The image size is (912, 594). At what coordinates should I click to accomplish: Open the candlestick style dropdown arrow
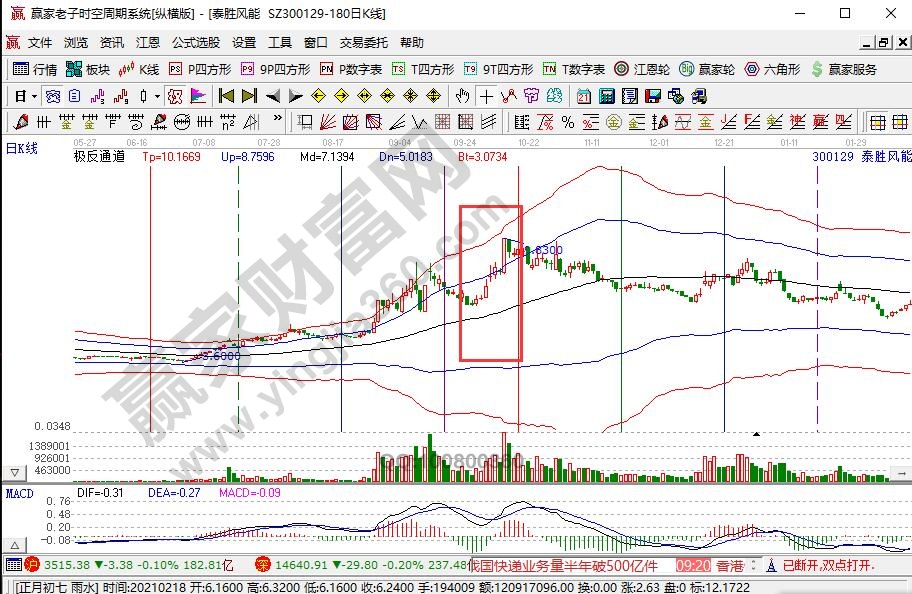156,96
